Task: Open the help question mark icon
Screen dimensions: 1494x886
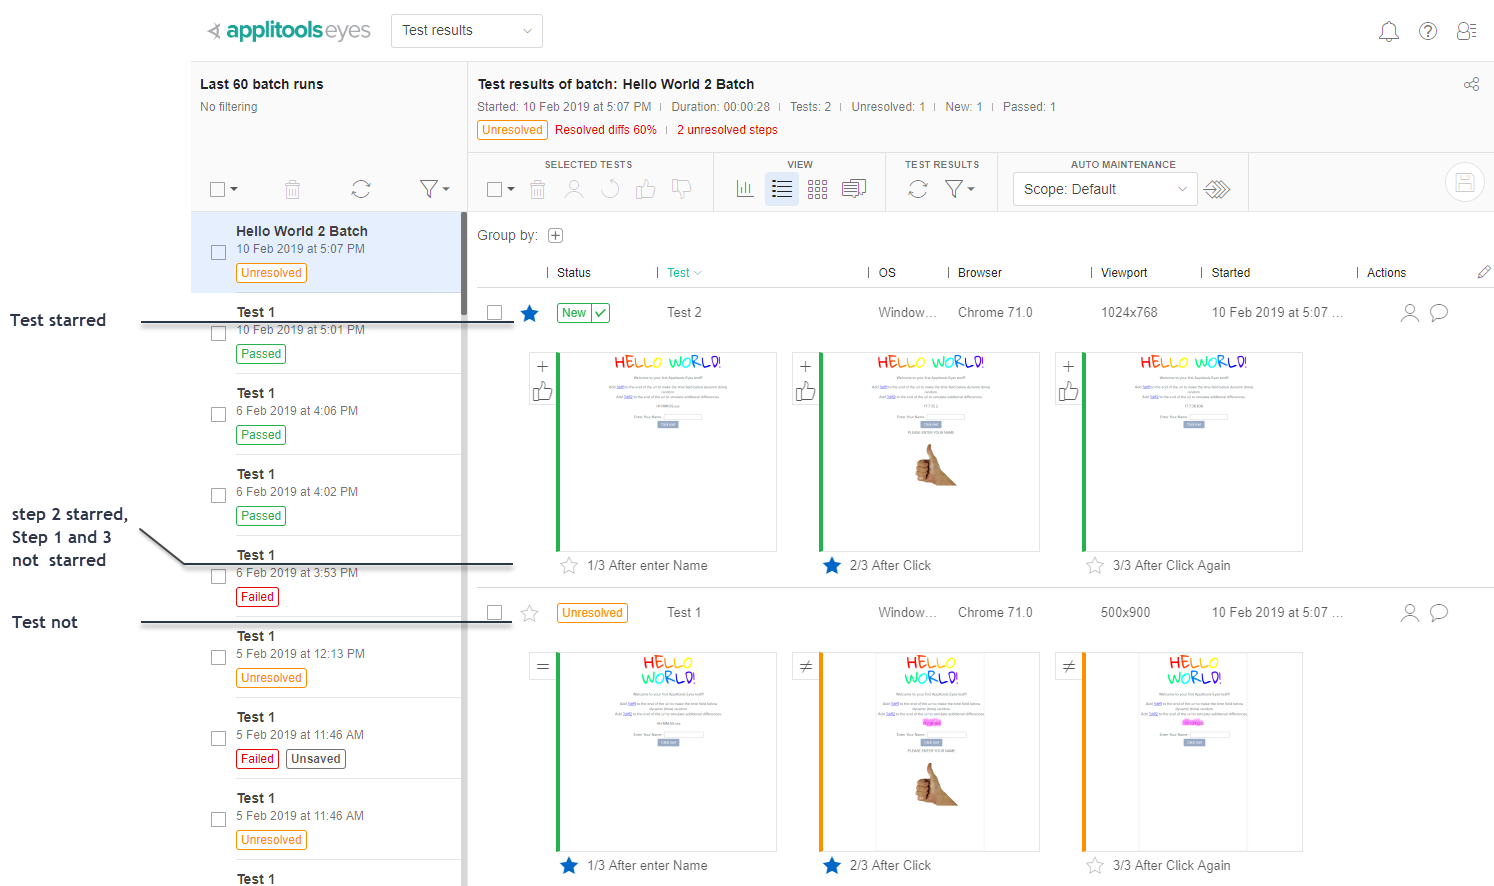Action: [x=1428, y=32]
